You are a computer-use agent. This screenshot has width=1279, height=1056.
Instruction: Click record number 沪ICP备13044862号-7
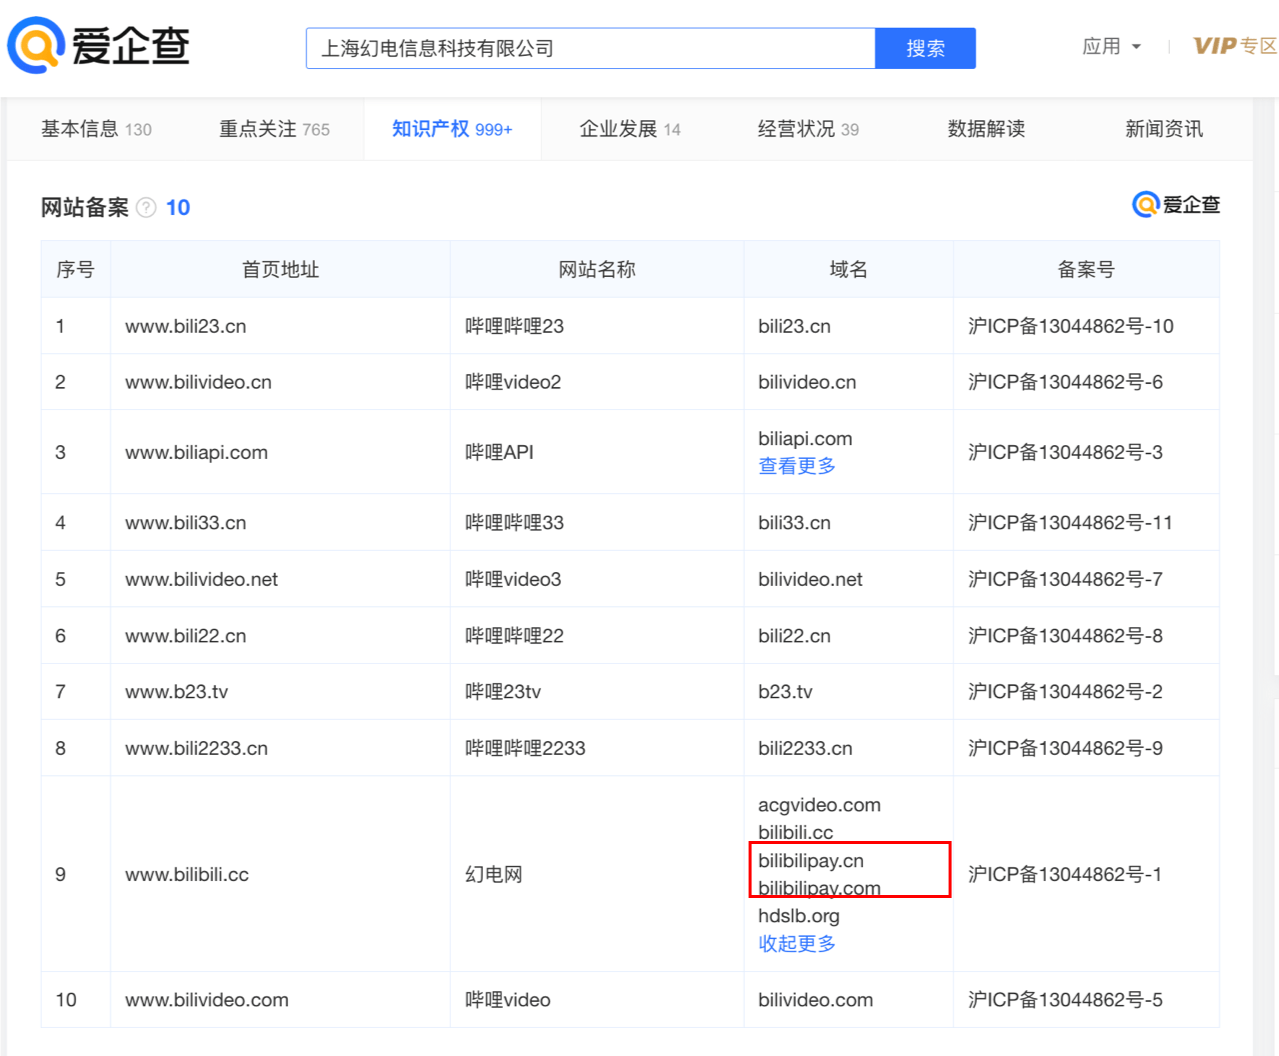coord(1065,579)
